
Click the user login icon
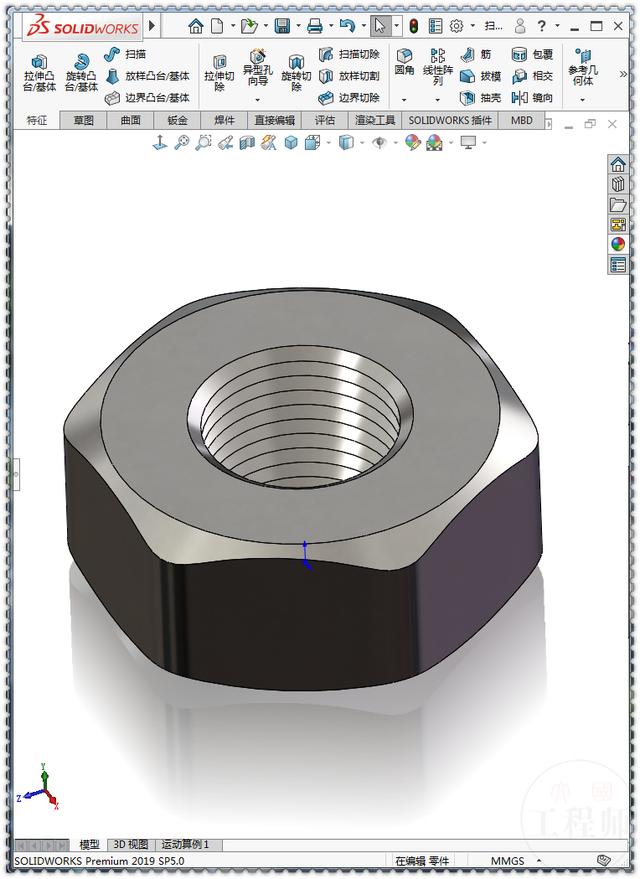point(520,26)
